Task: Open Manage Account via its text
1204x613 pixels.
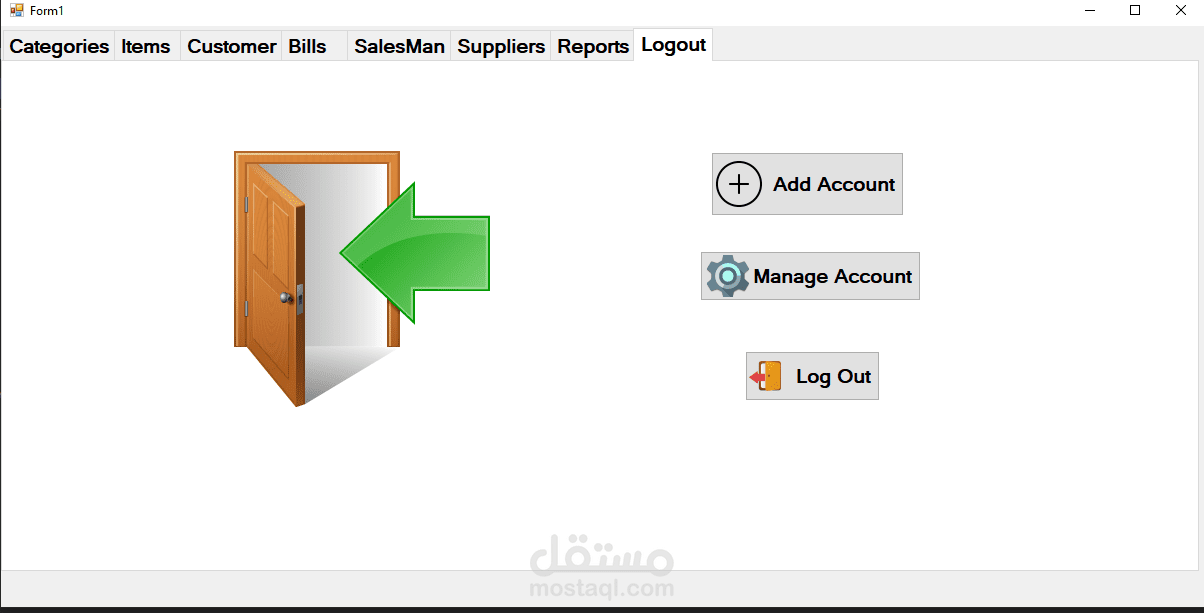Action: tap(833, 276)
